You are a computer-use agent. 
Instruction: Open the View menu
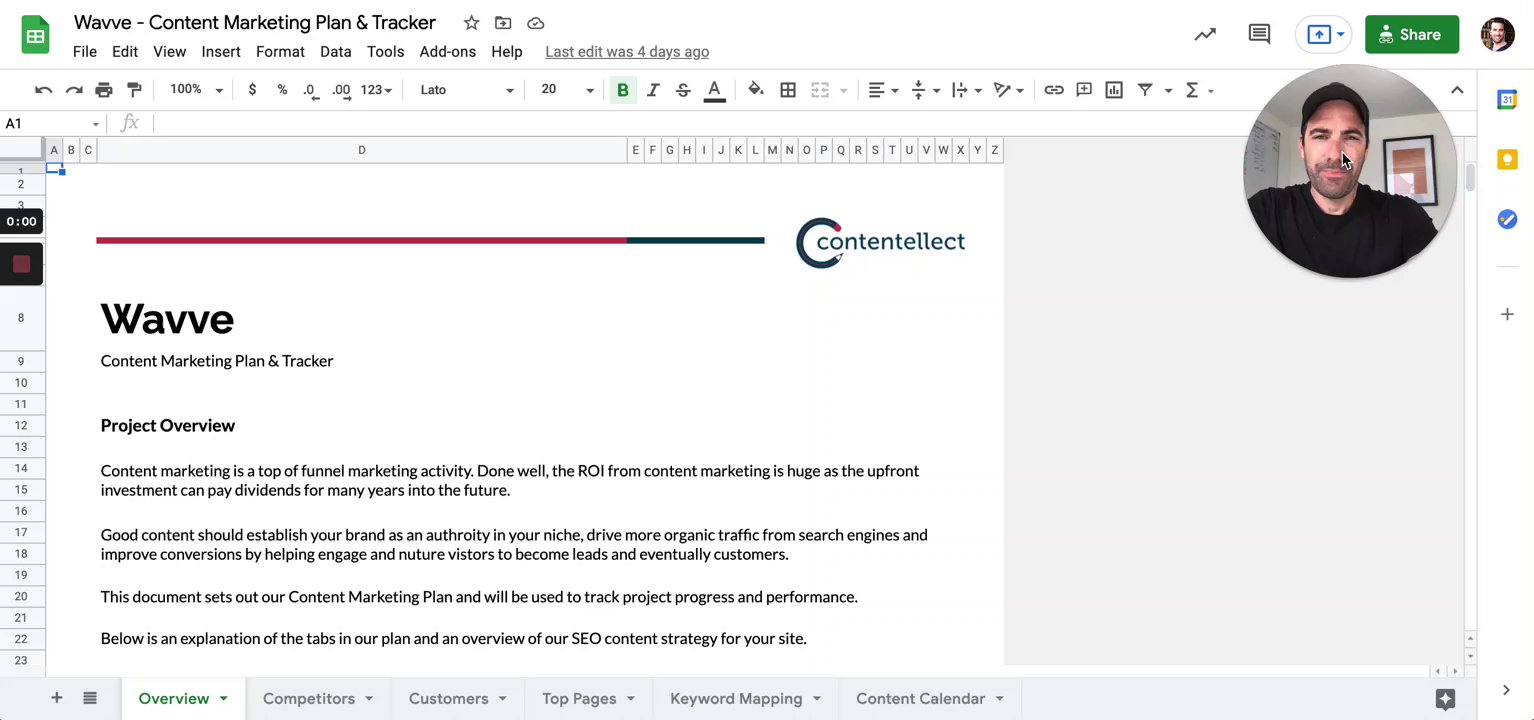pos(169,52)
